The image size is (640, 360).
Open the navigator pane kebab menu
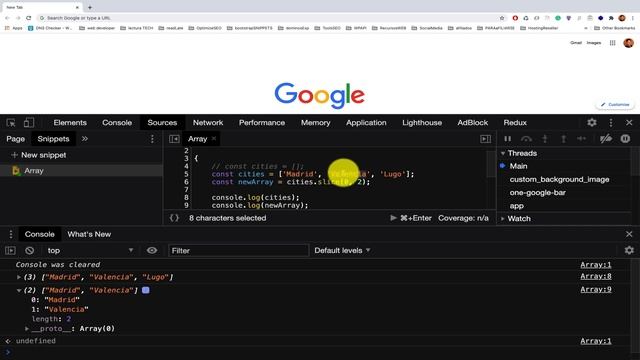[152, 139]
